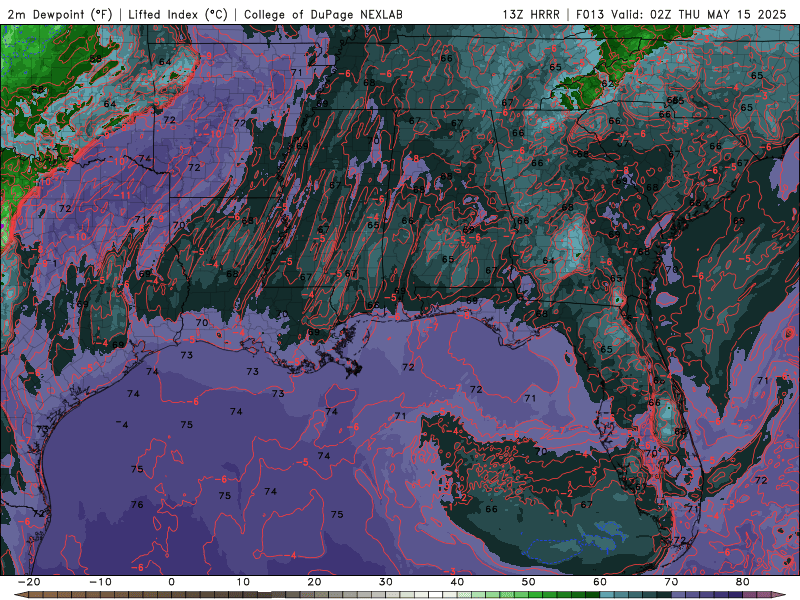Click the "Lifted Index (°C)" title text
This screenshot has height=600, width=800.
(x=178, y=14)
